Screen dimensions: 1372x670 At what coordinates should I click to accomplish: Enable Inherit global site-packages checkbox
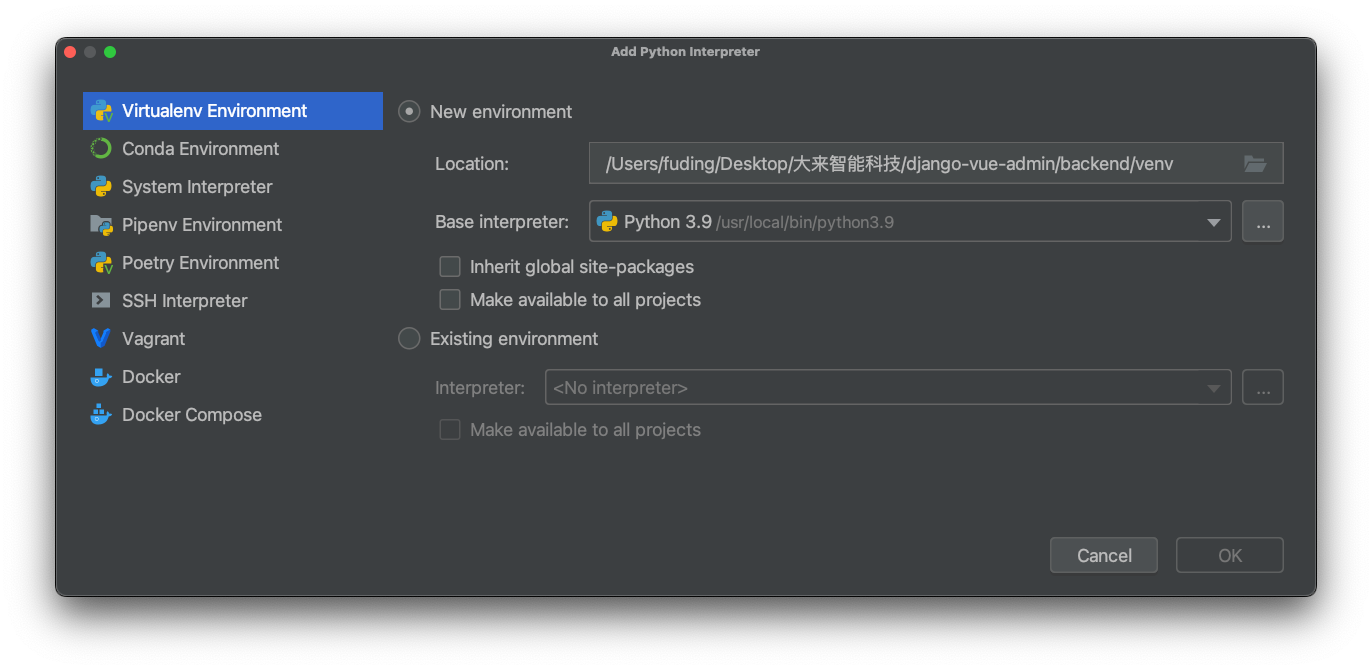[x=450, y=267]
